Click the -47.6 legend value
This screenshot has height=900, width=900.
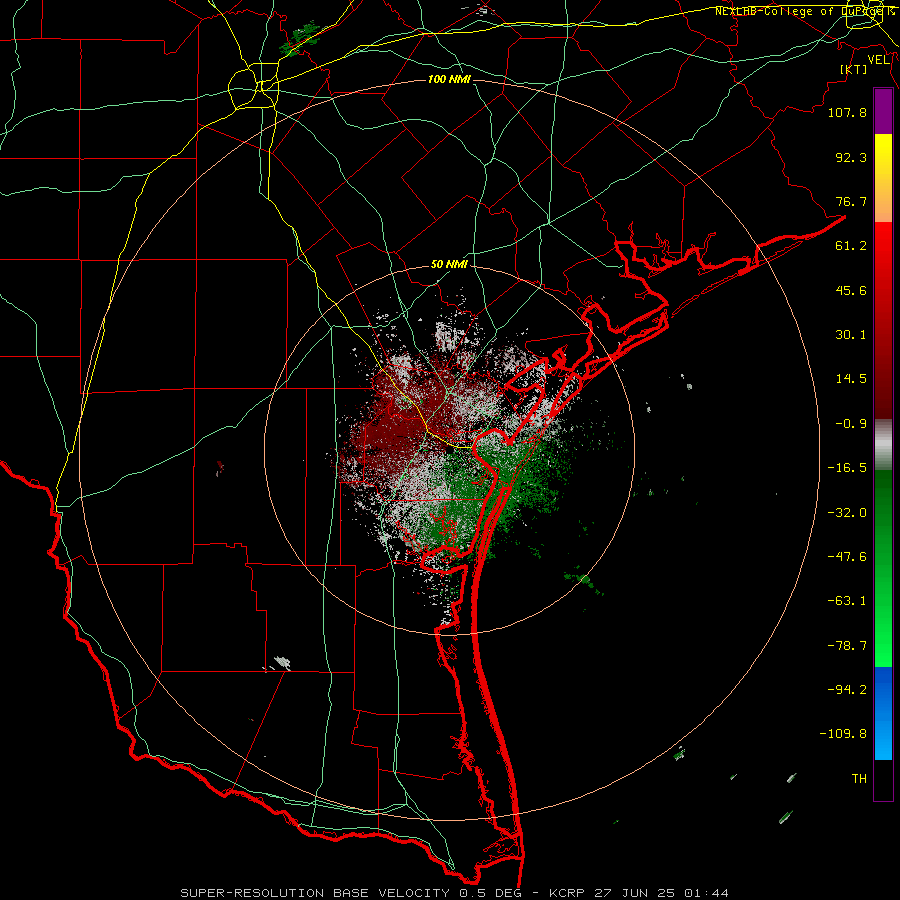point(847,557)
